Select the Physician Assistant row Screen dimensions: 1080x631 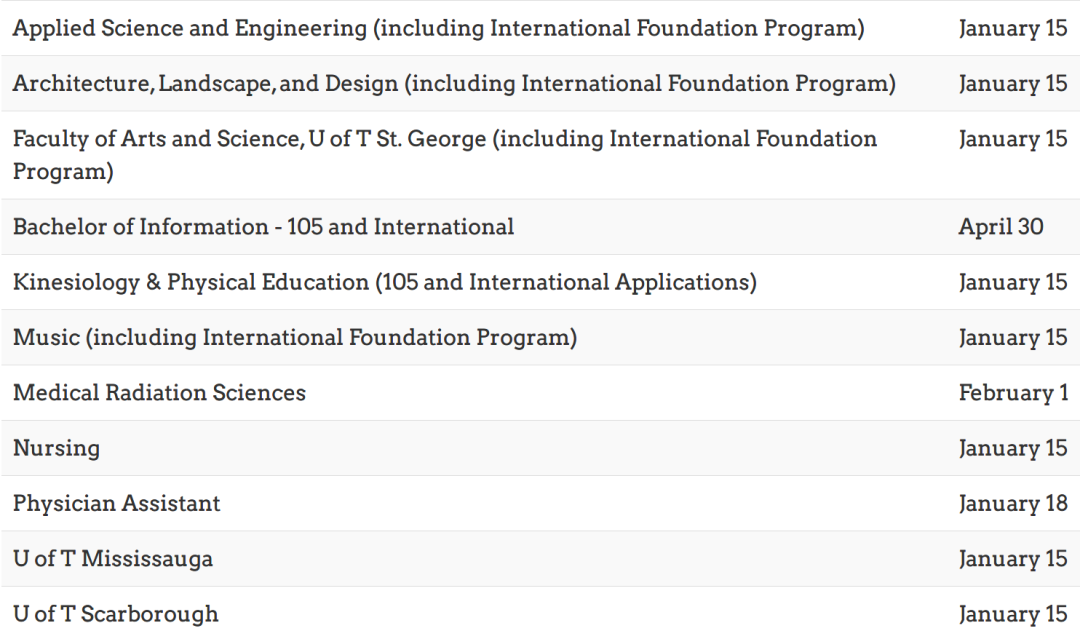click(x=540, y=504)
